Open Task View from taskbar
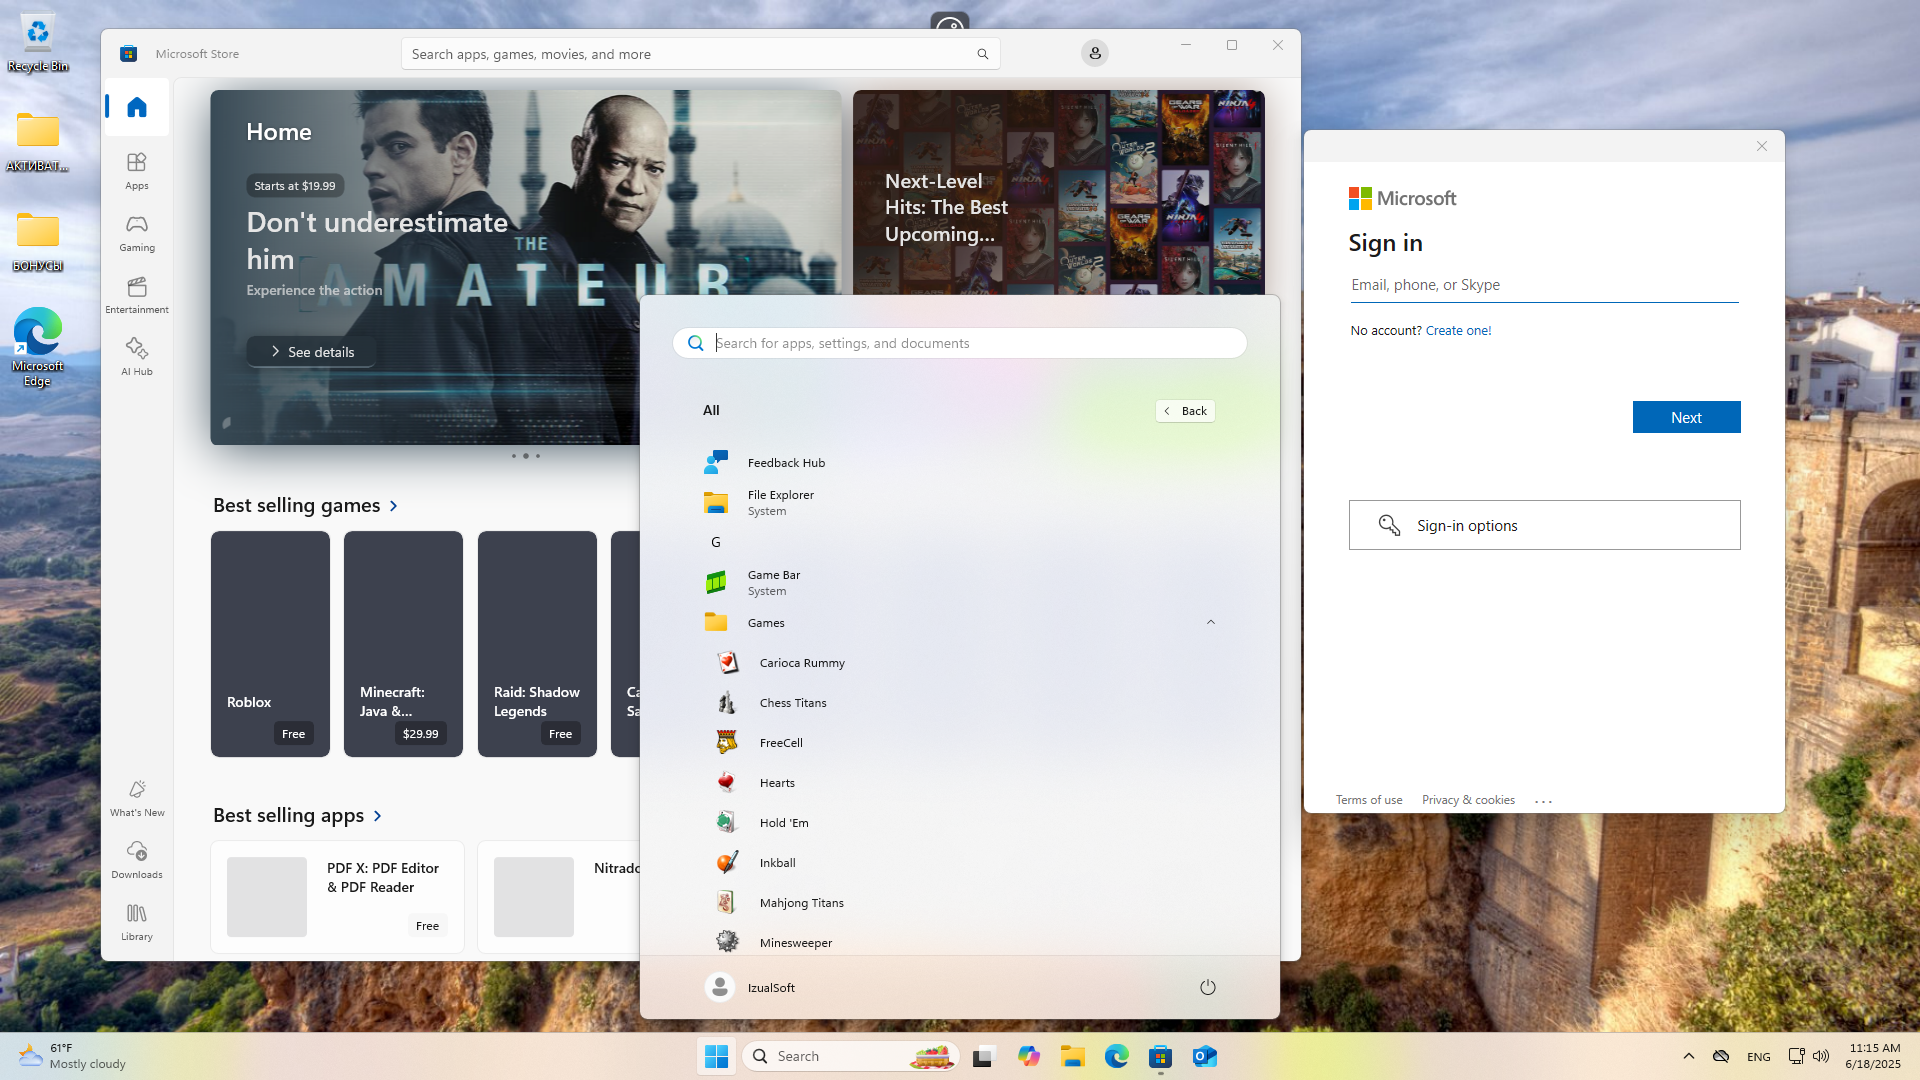1920x1080 pixels. point(984,1056)
